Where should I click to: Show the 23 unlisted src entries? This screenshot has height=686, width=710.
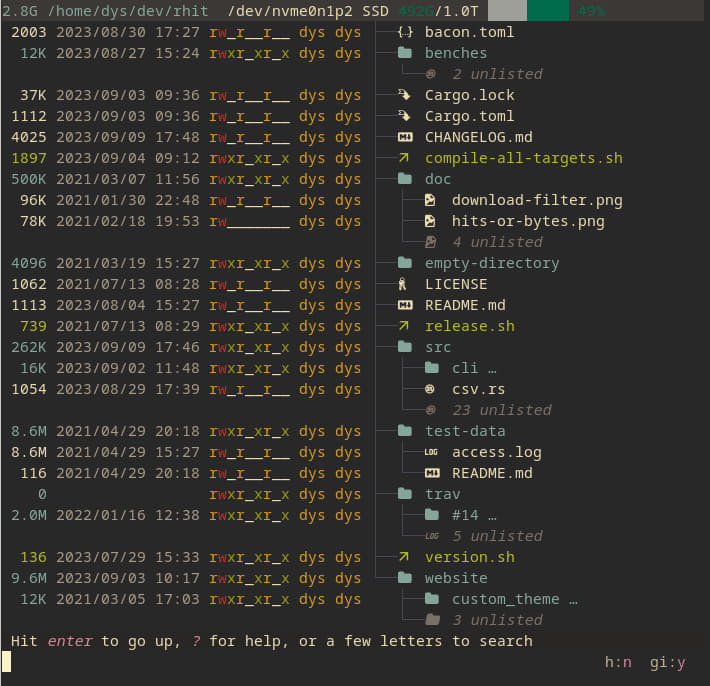coord(502,410)
